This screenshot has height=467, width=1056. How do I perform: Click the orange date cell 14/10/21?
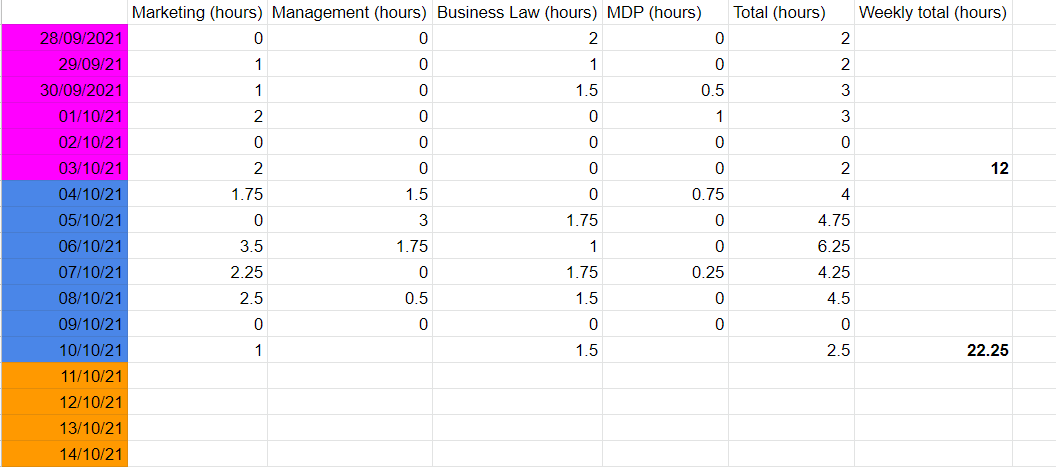(x=64, y=454)
